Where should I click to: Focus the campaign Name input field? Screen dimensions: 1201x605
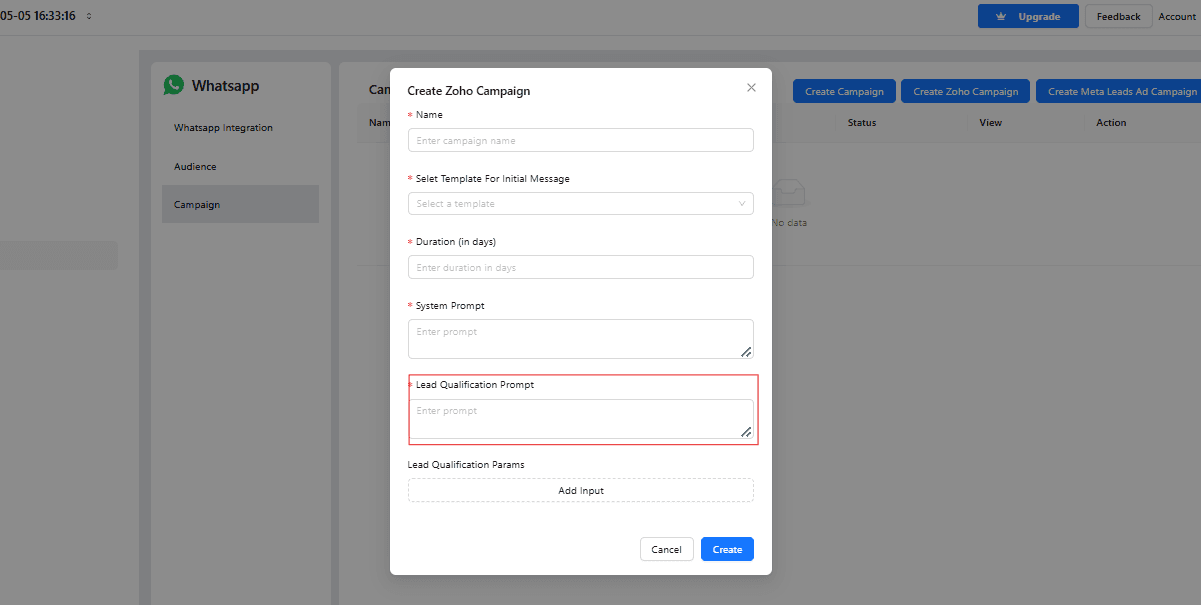(580, 141)
